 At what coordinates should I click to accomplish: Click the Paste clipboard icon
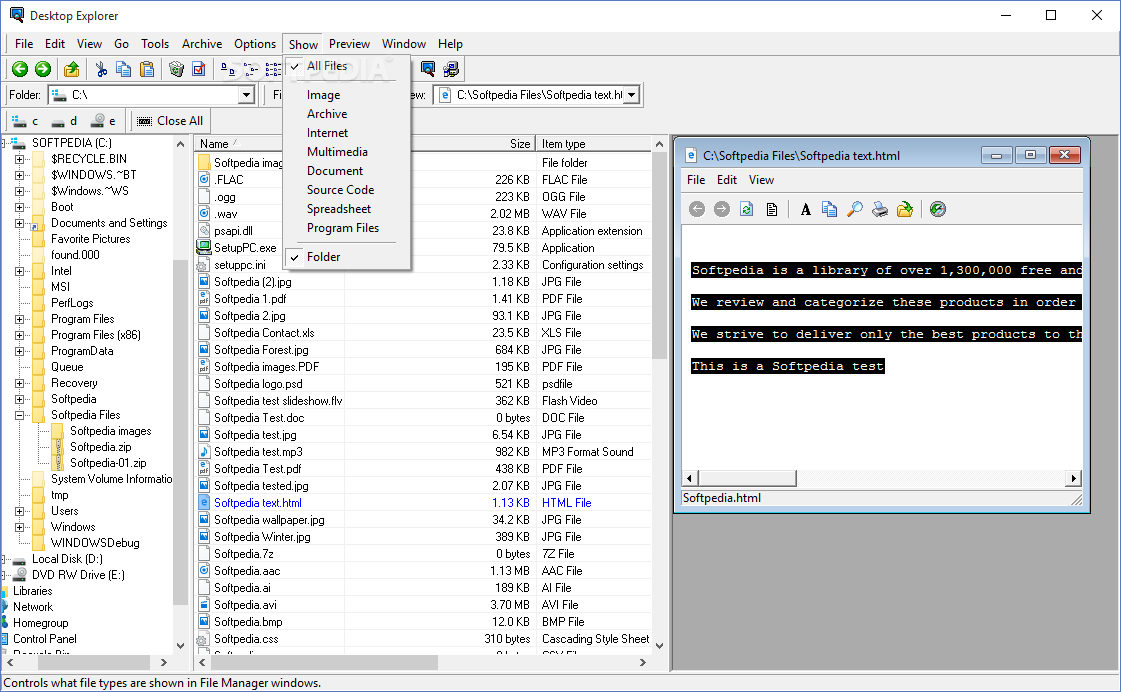coord(147,69)
